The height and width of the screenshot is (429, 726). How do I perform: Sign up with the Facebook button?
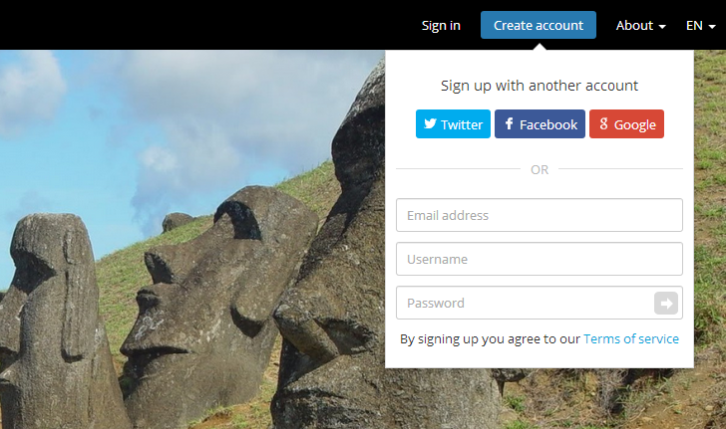(x=540, y=124)
